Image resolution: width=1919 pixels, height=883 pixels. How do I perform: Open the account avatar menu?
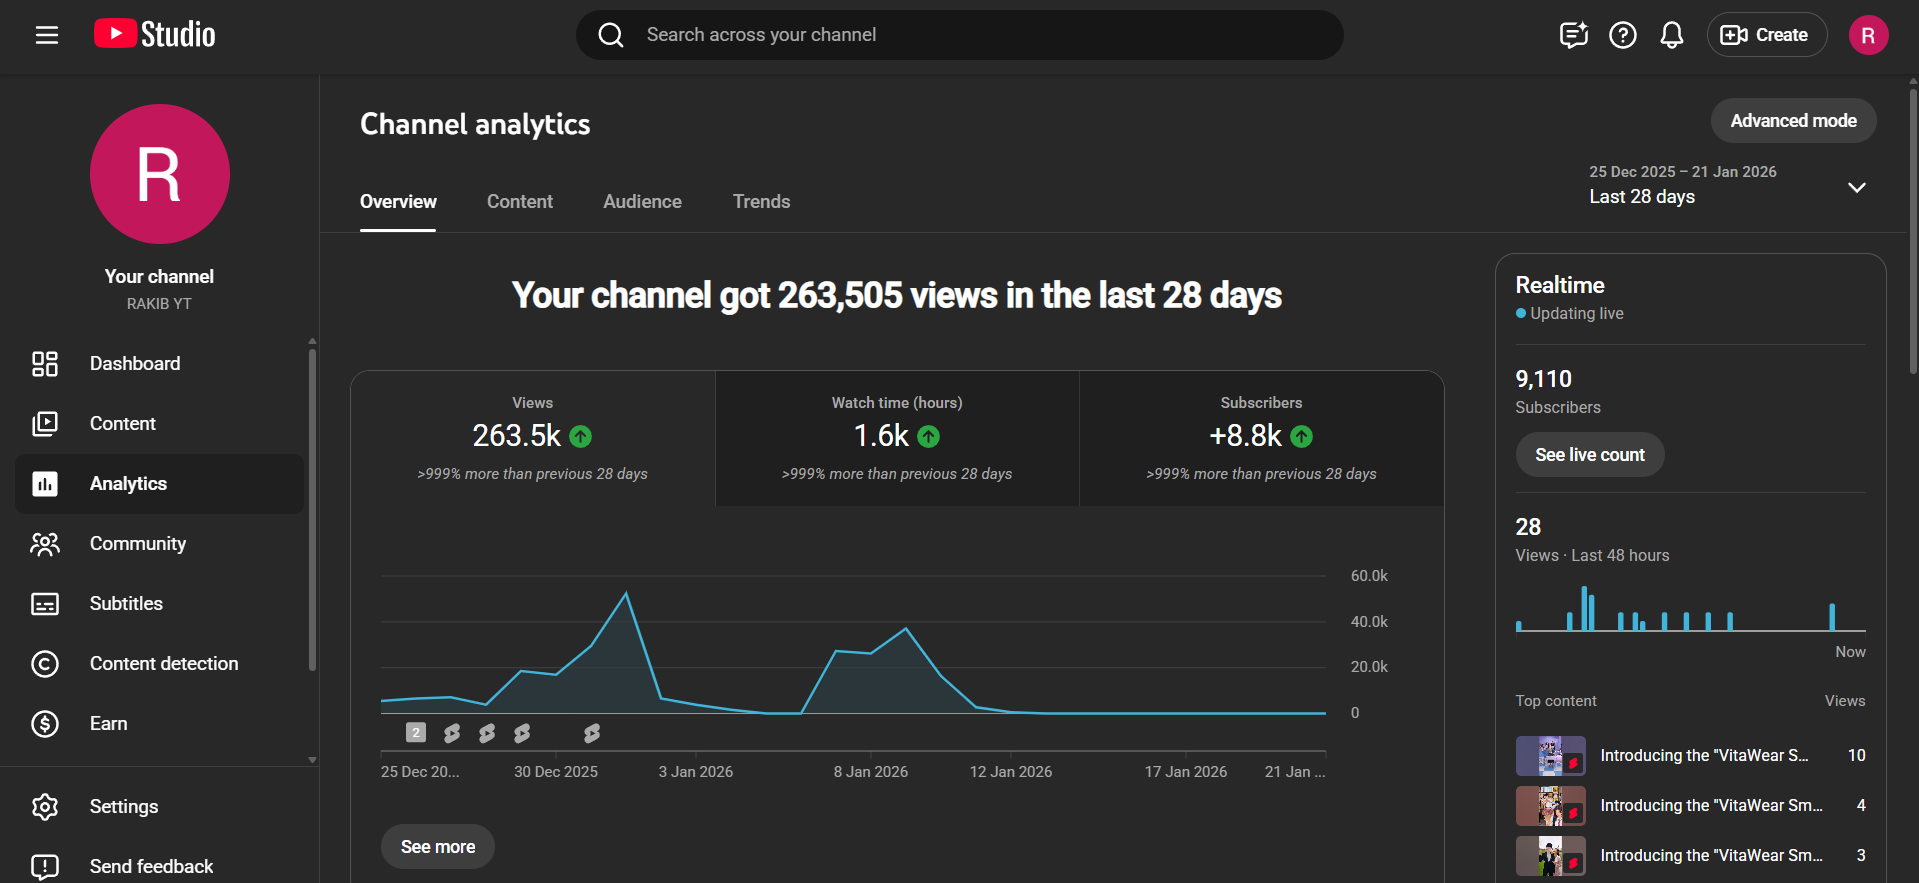pyautogui.click(x=1867, y=35)
